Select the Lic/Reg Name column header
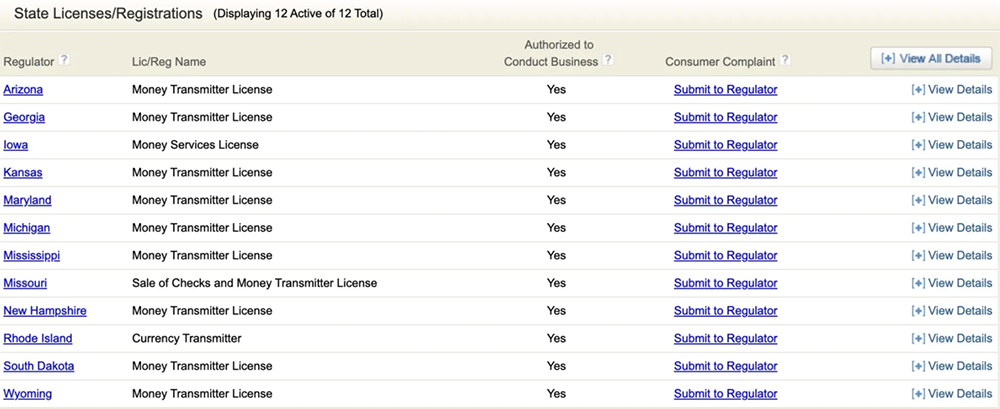The width and height of the screenshot is (1000, 409). (x=169, y=62)
